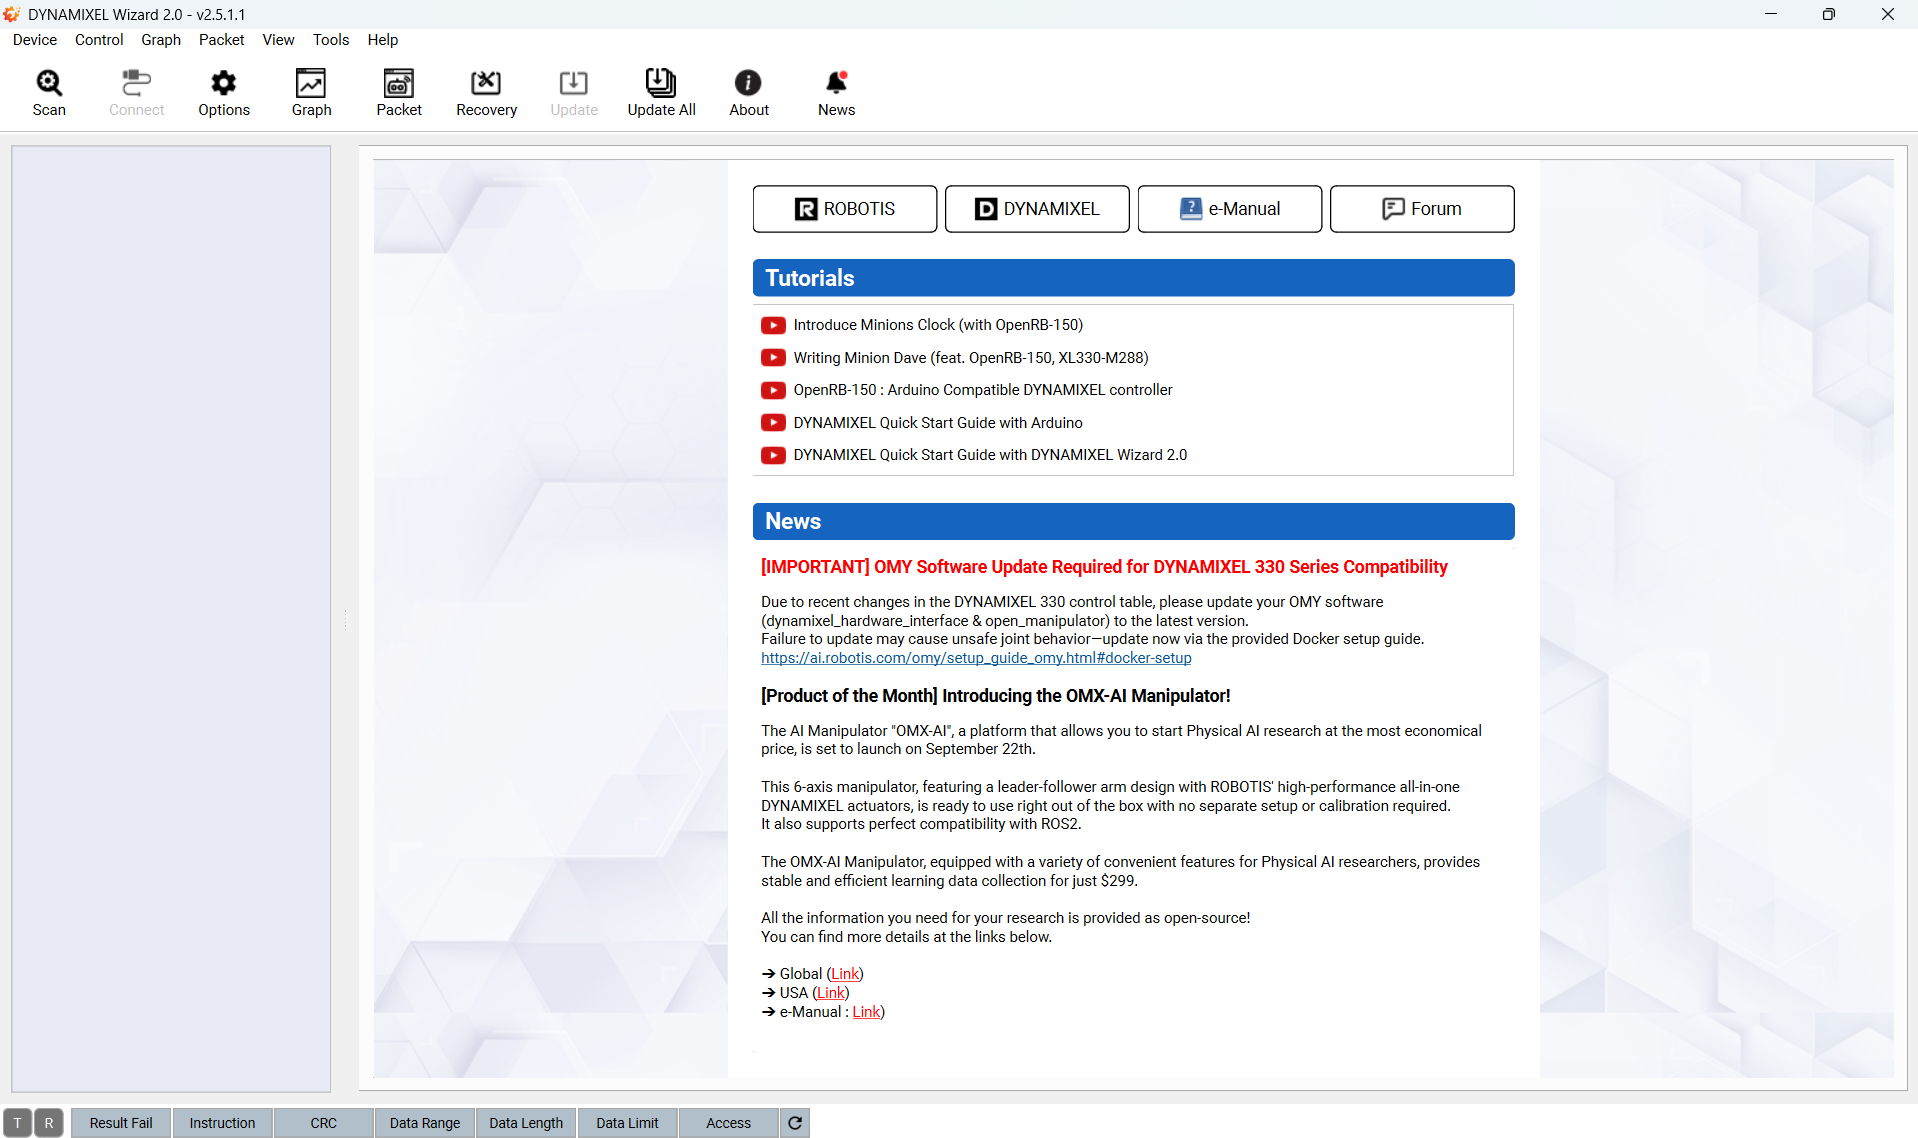Toggle the T filter button
The height and width of the screenshot is (1138, 1918).
click(18, 1123)
